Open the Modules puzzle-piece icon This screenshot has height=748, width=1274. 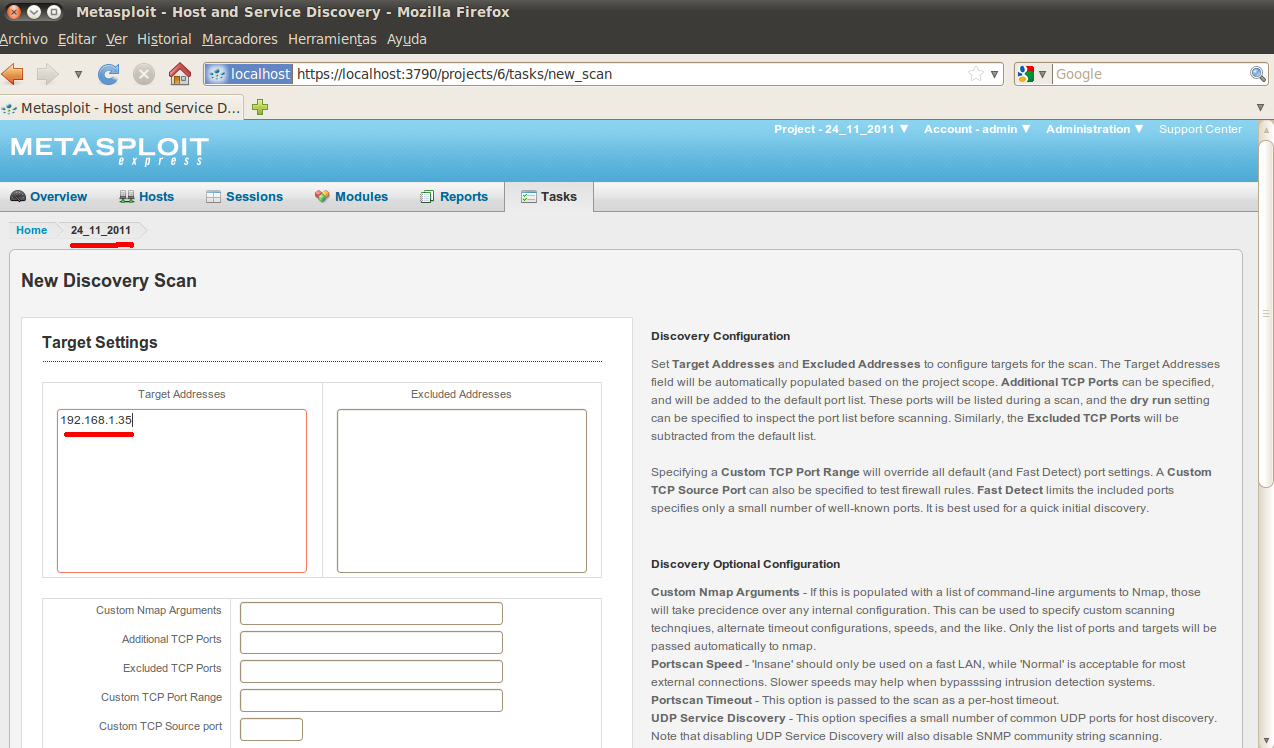(x=321, y=196)
